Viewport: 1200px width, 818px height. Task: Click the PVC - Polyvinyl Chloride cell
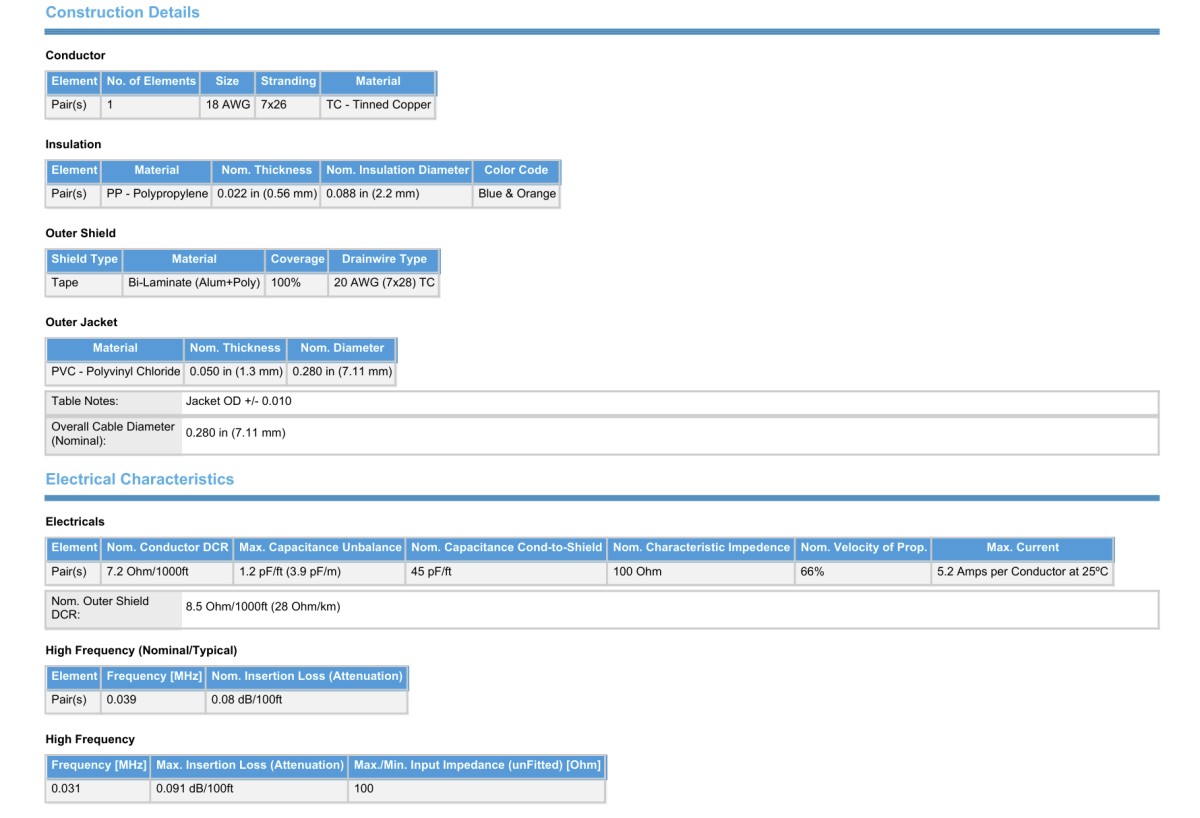pos(115,372)
